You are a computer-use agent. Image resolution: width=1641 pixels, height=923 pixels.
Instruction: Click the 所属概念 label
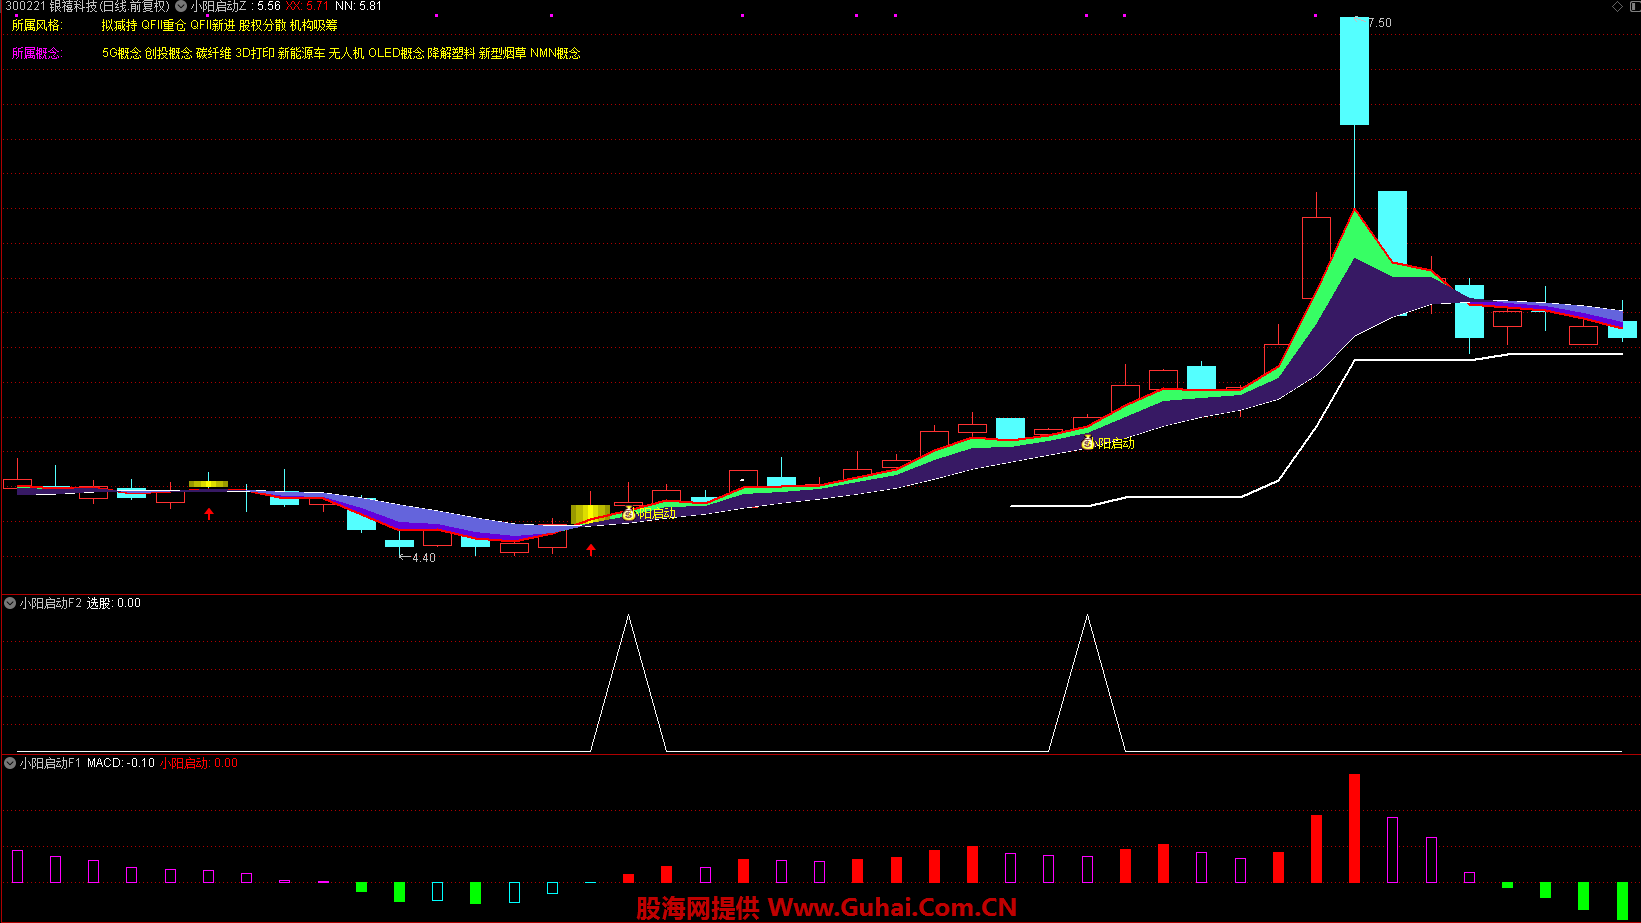[x=37, y=53]
